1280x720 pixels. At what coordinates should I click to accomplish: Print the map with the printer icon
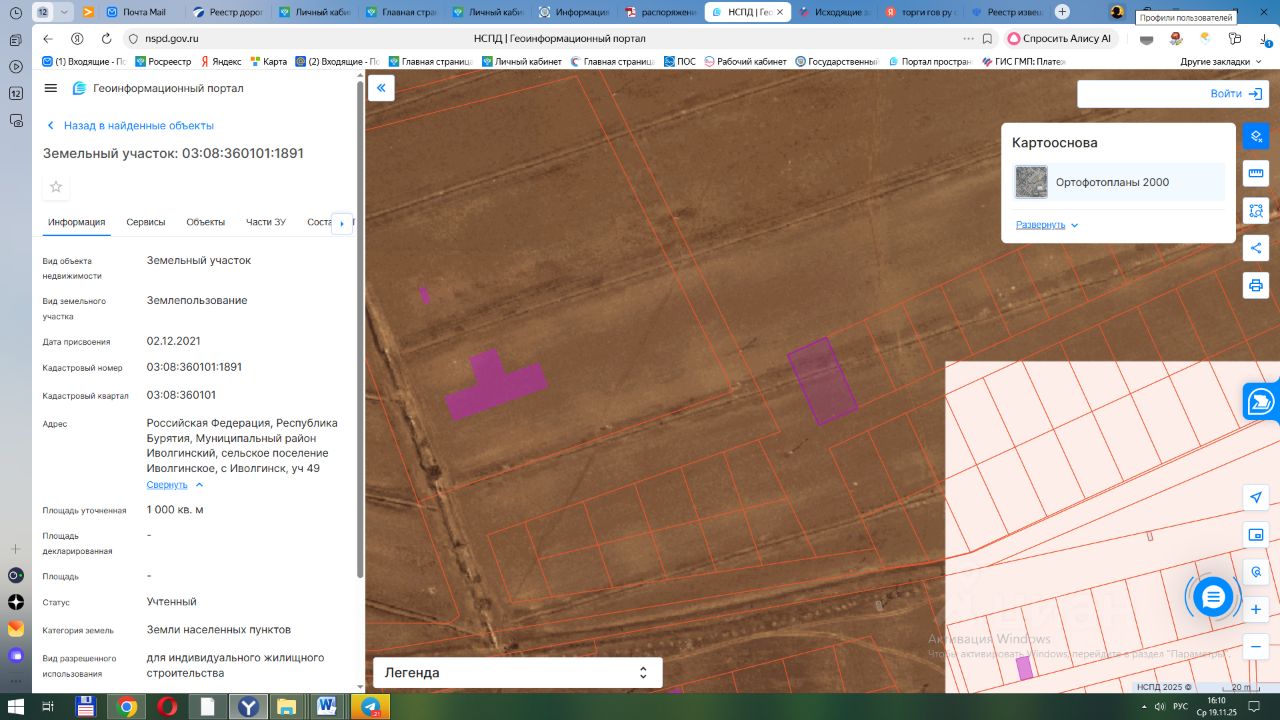[x=1256, y=285]
